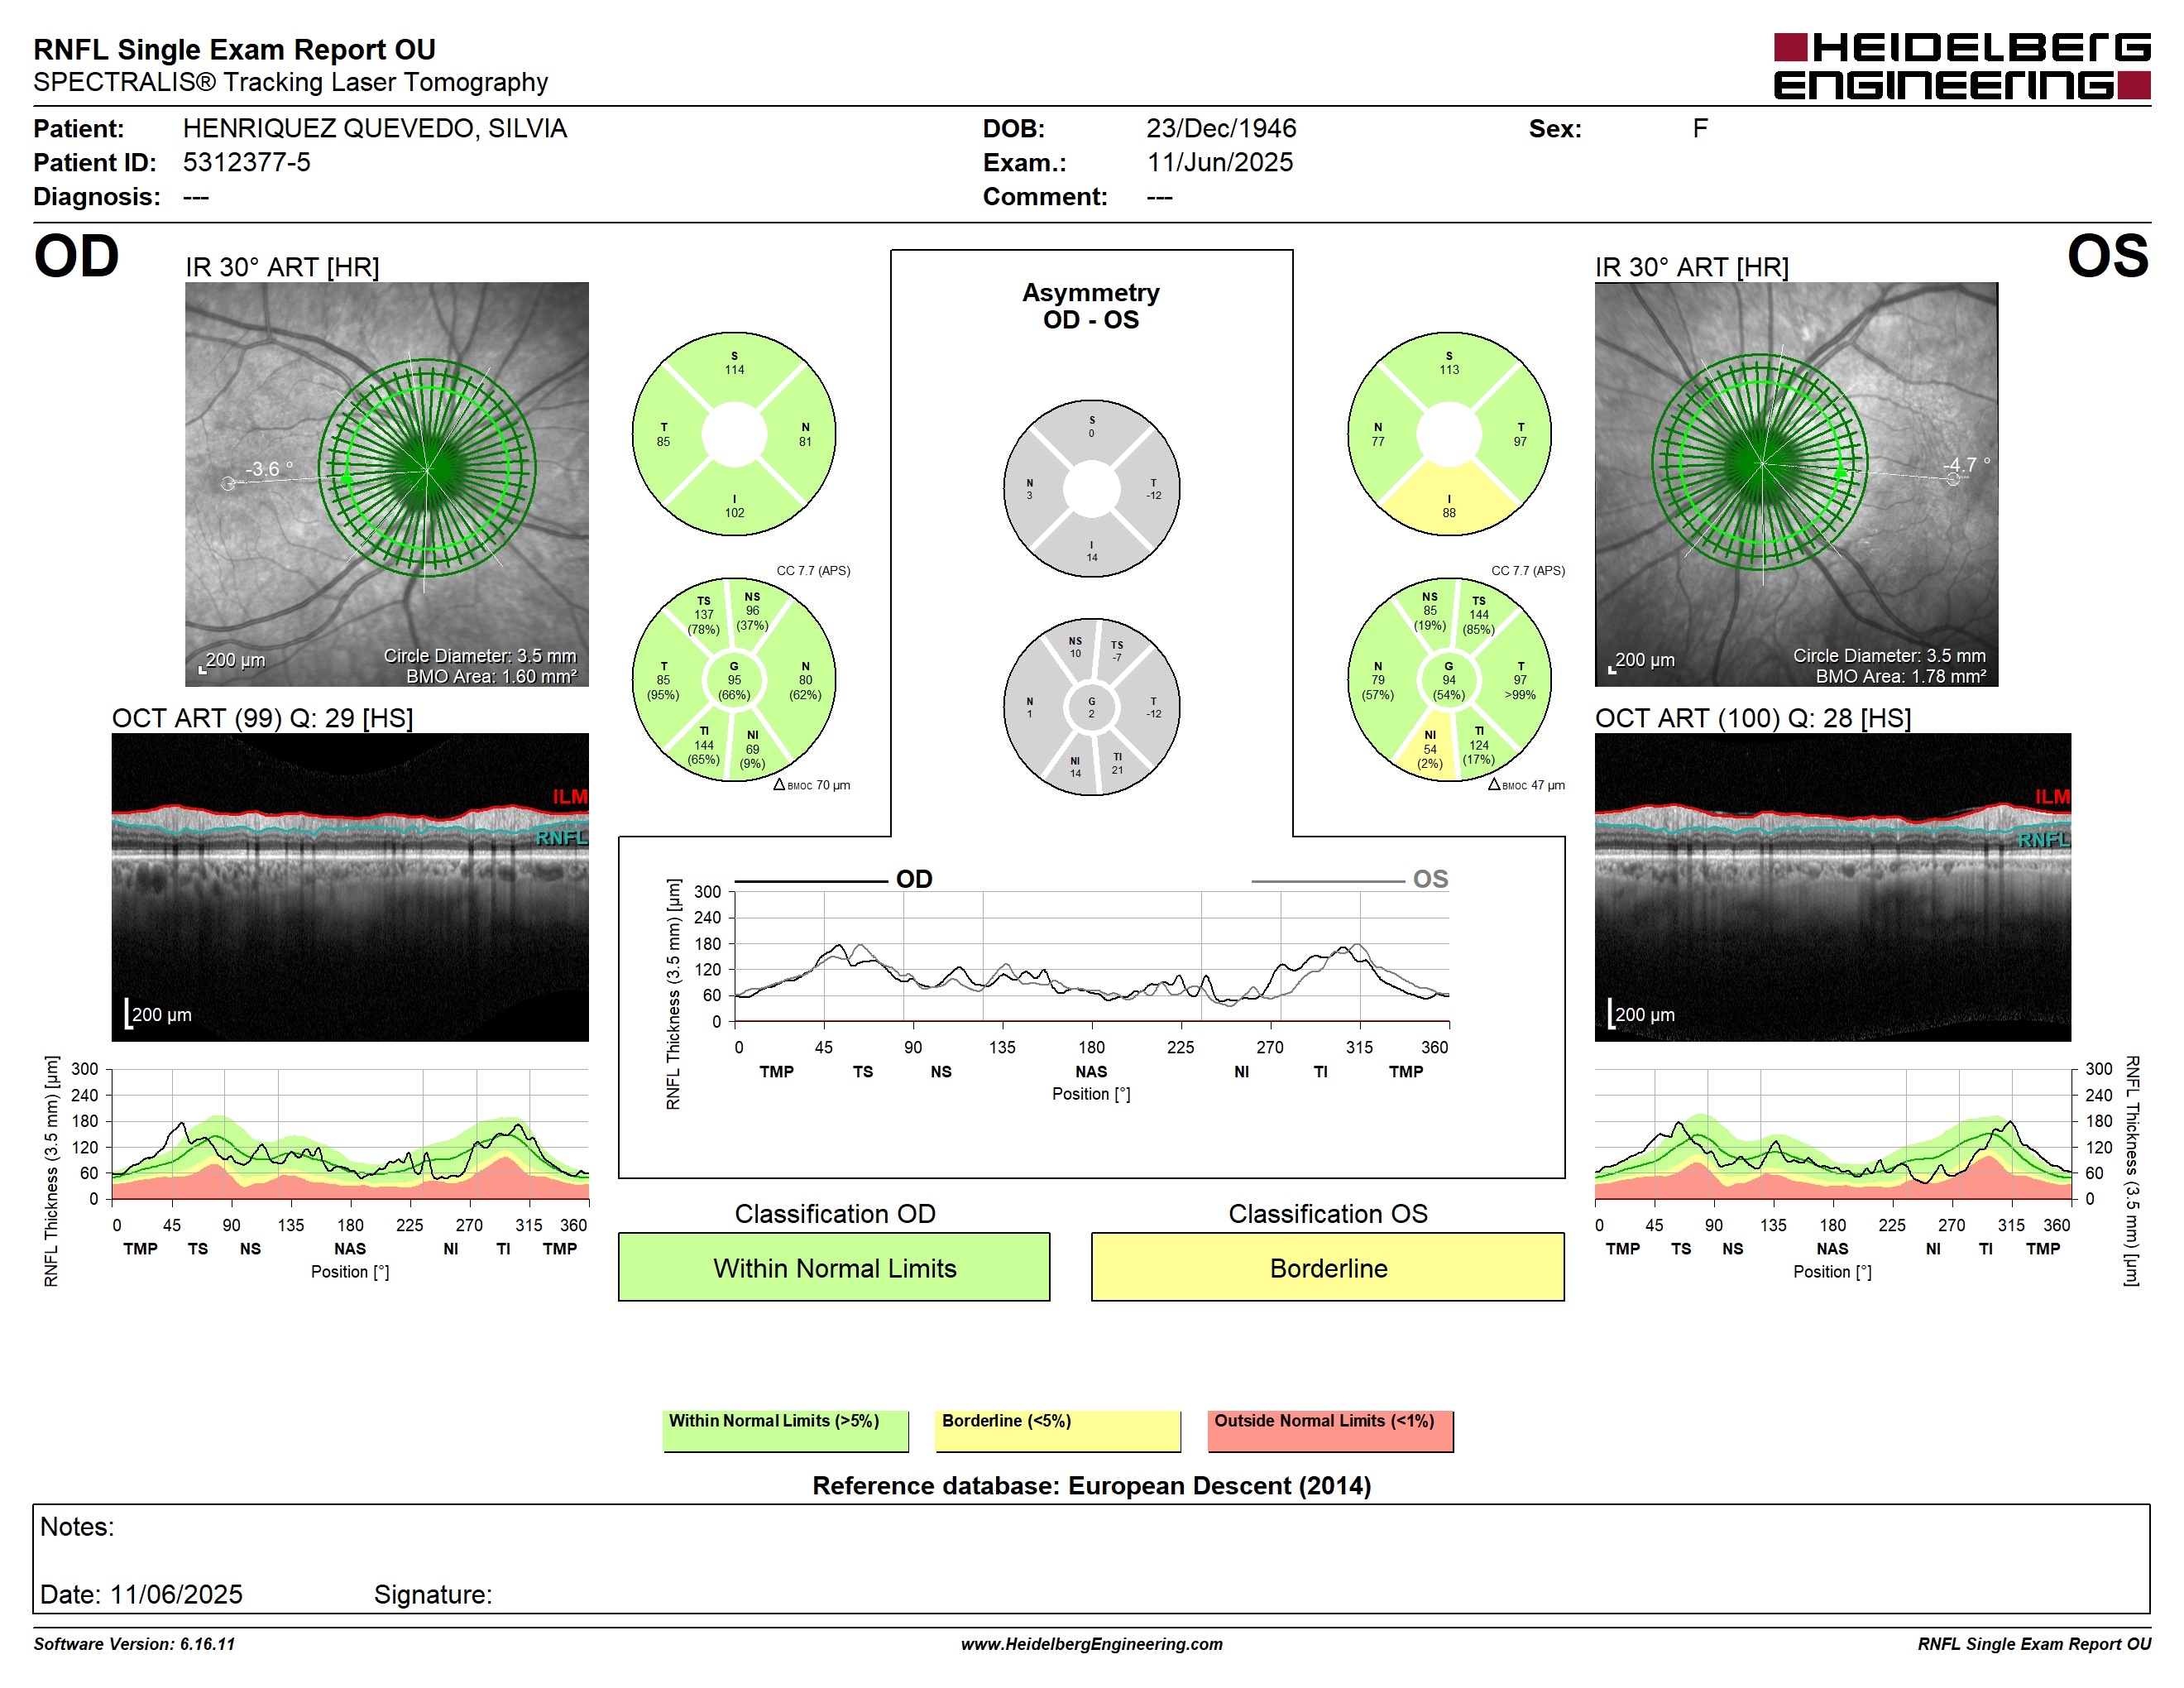Viewport: 2184px width, 1688px height.
Task: Click OS yellow NI sector 54 (2%)
Action: (x=1430, y=750)
